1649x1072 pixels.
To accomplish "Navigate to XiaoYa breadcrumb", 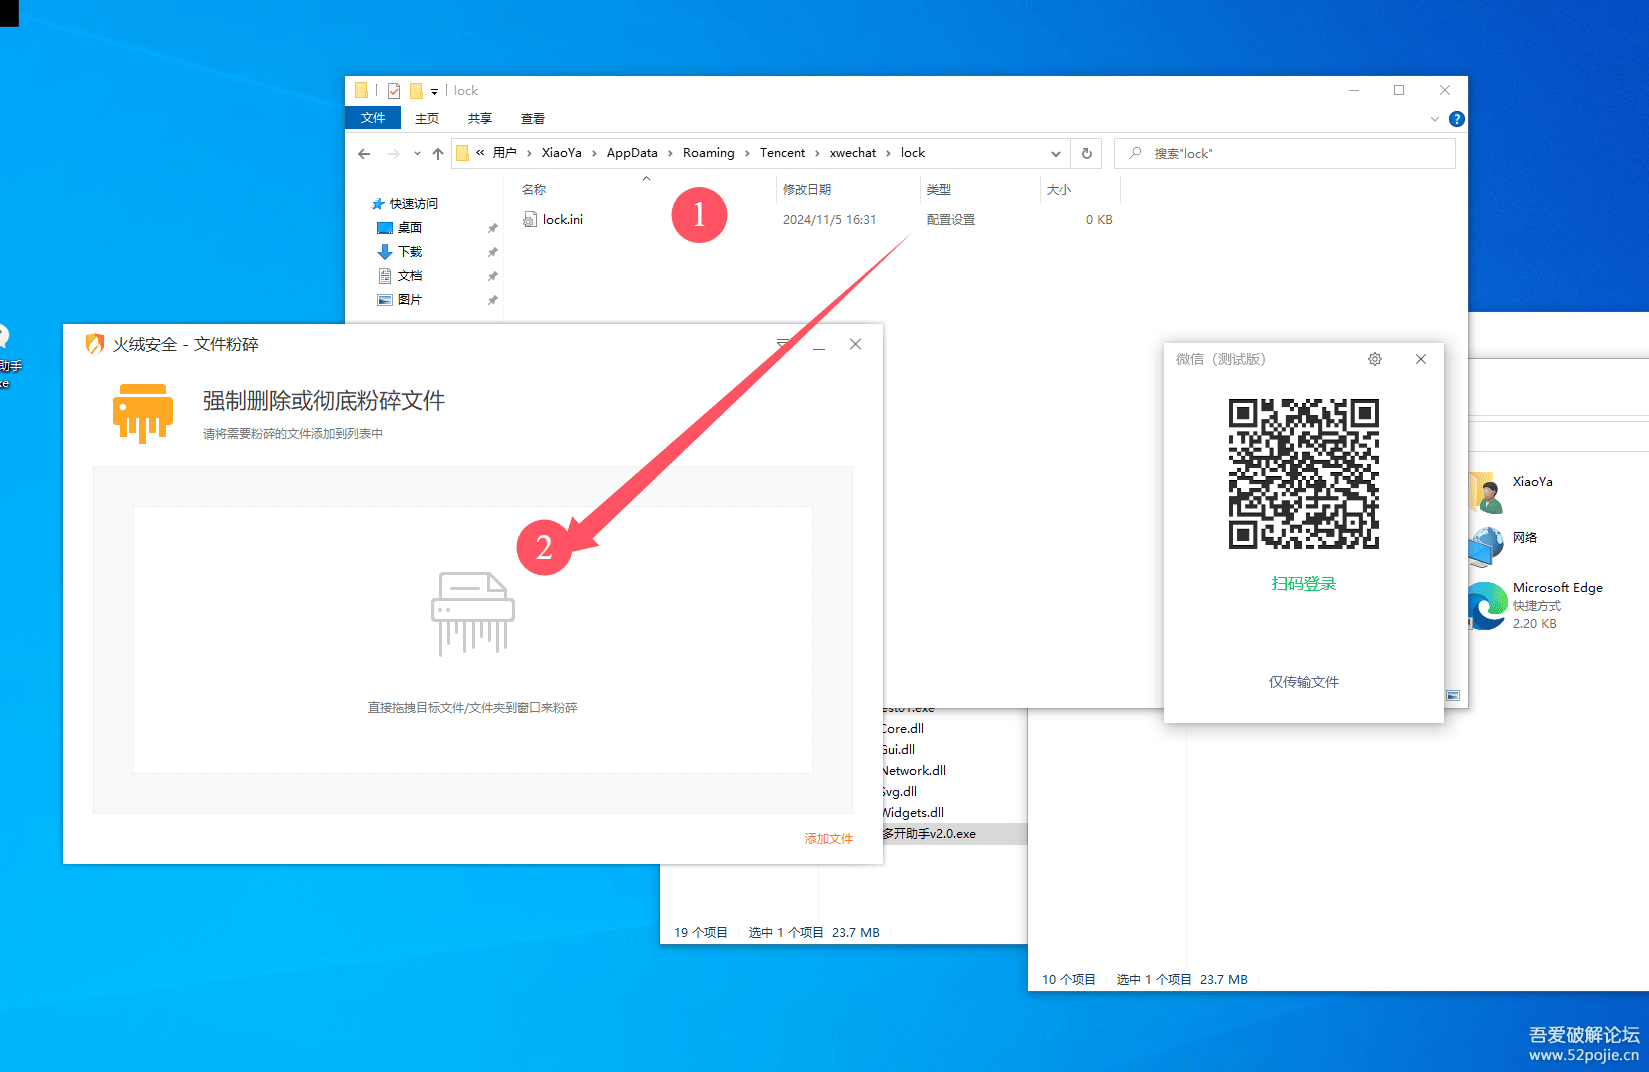I will pyautogui.click(x=562, y=153).
